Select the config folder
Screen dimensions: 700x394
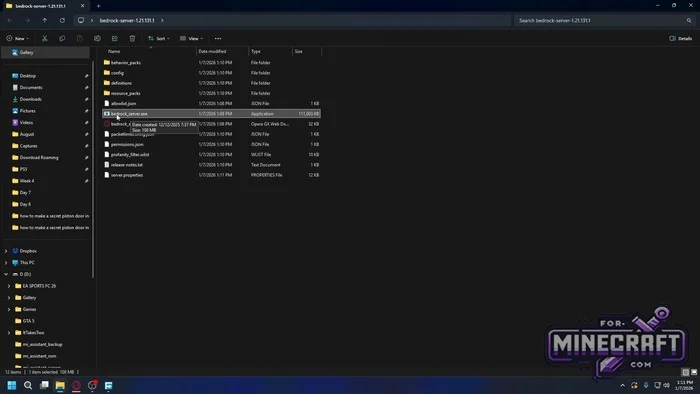pyautogui.click(x=211, y=73)
